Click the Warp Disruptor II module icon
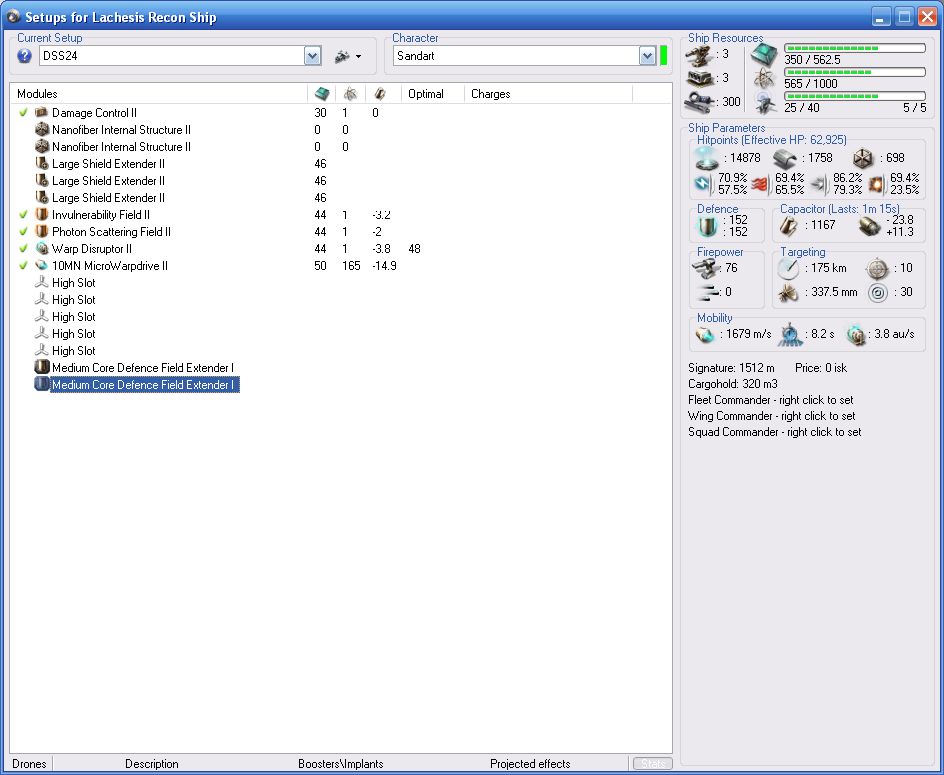The width and height of the screenshot is (944, 775). [x=42, y=248]
